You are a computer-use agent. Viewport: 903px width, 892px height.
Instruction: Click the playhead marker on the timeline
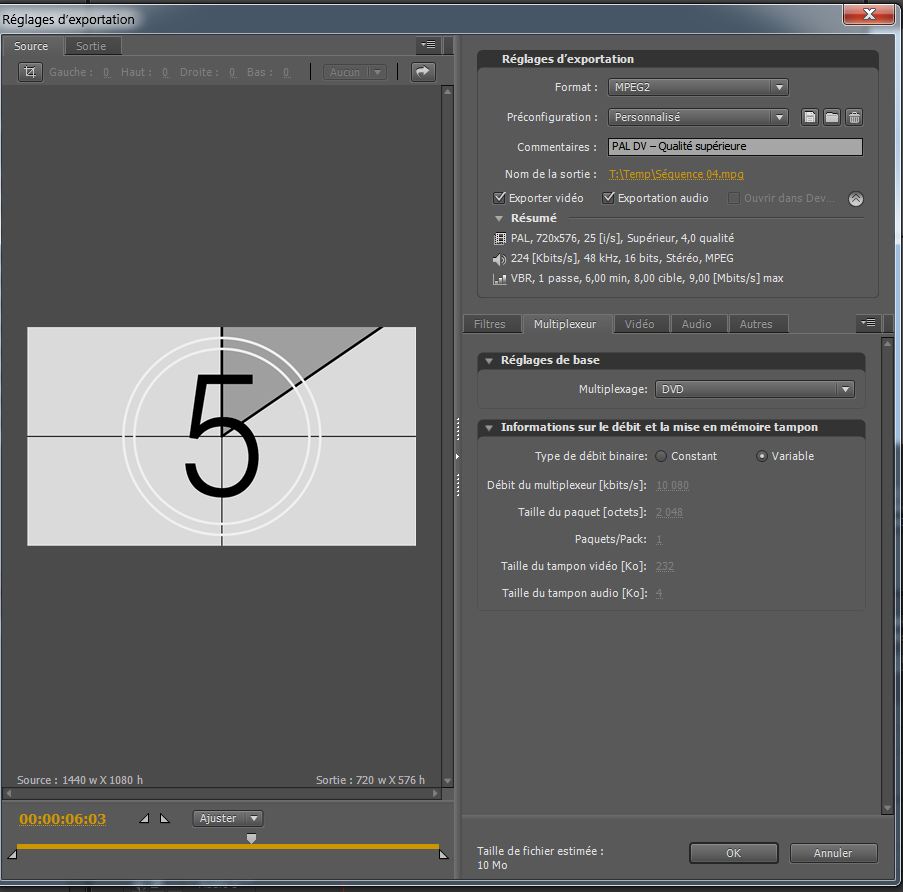251,839
